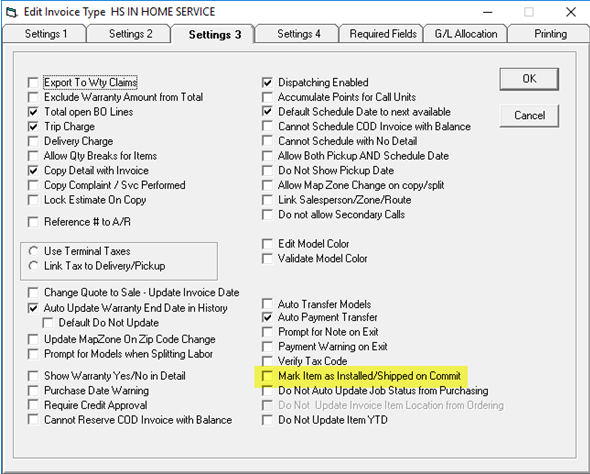Select the G/L Allocation tab
The image size is (590, 474).
[x=466, y=34]
